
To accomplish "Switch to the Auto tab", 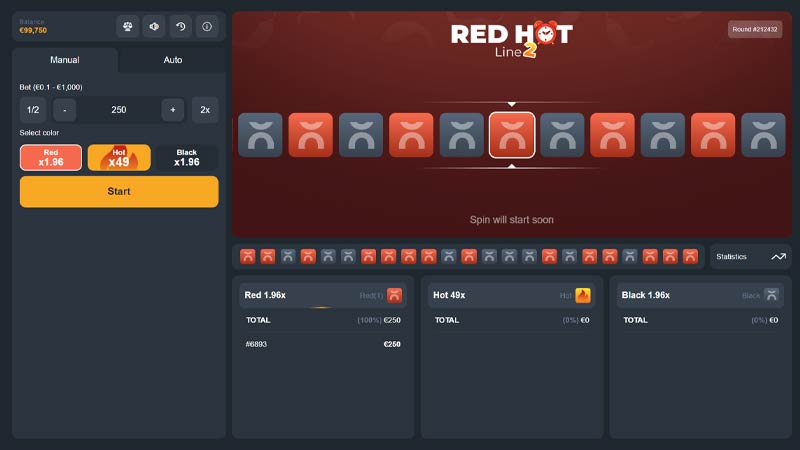I will 172,60.
